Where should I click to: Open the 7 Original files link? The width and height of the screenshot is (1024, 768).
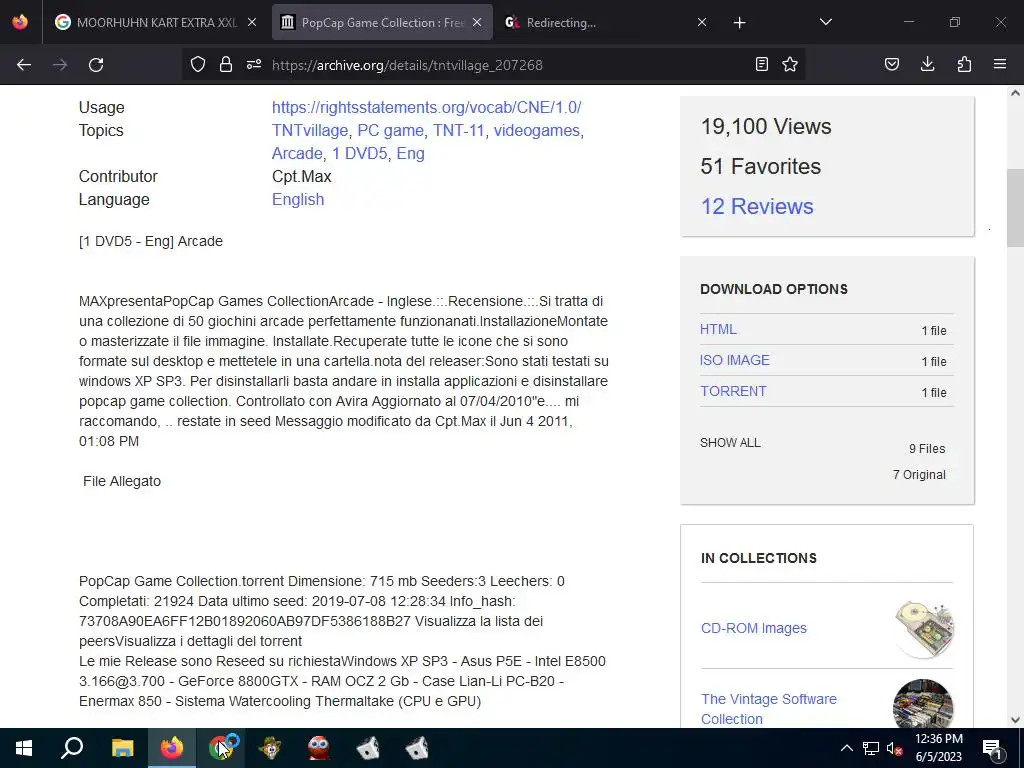(919, 475)
